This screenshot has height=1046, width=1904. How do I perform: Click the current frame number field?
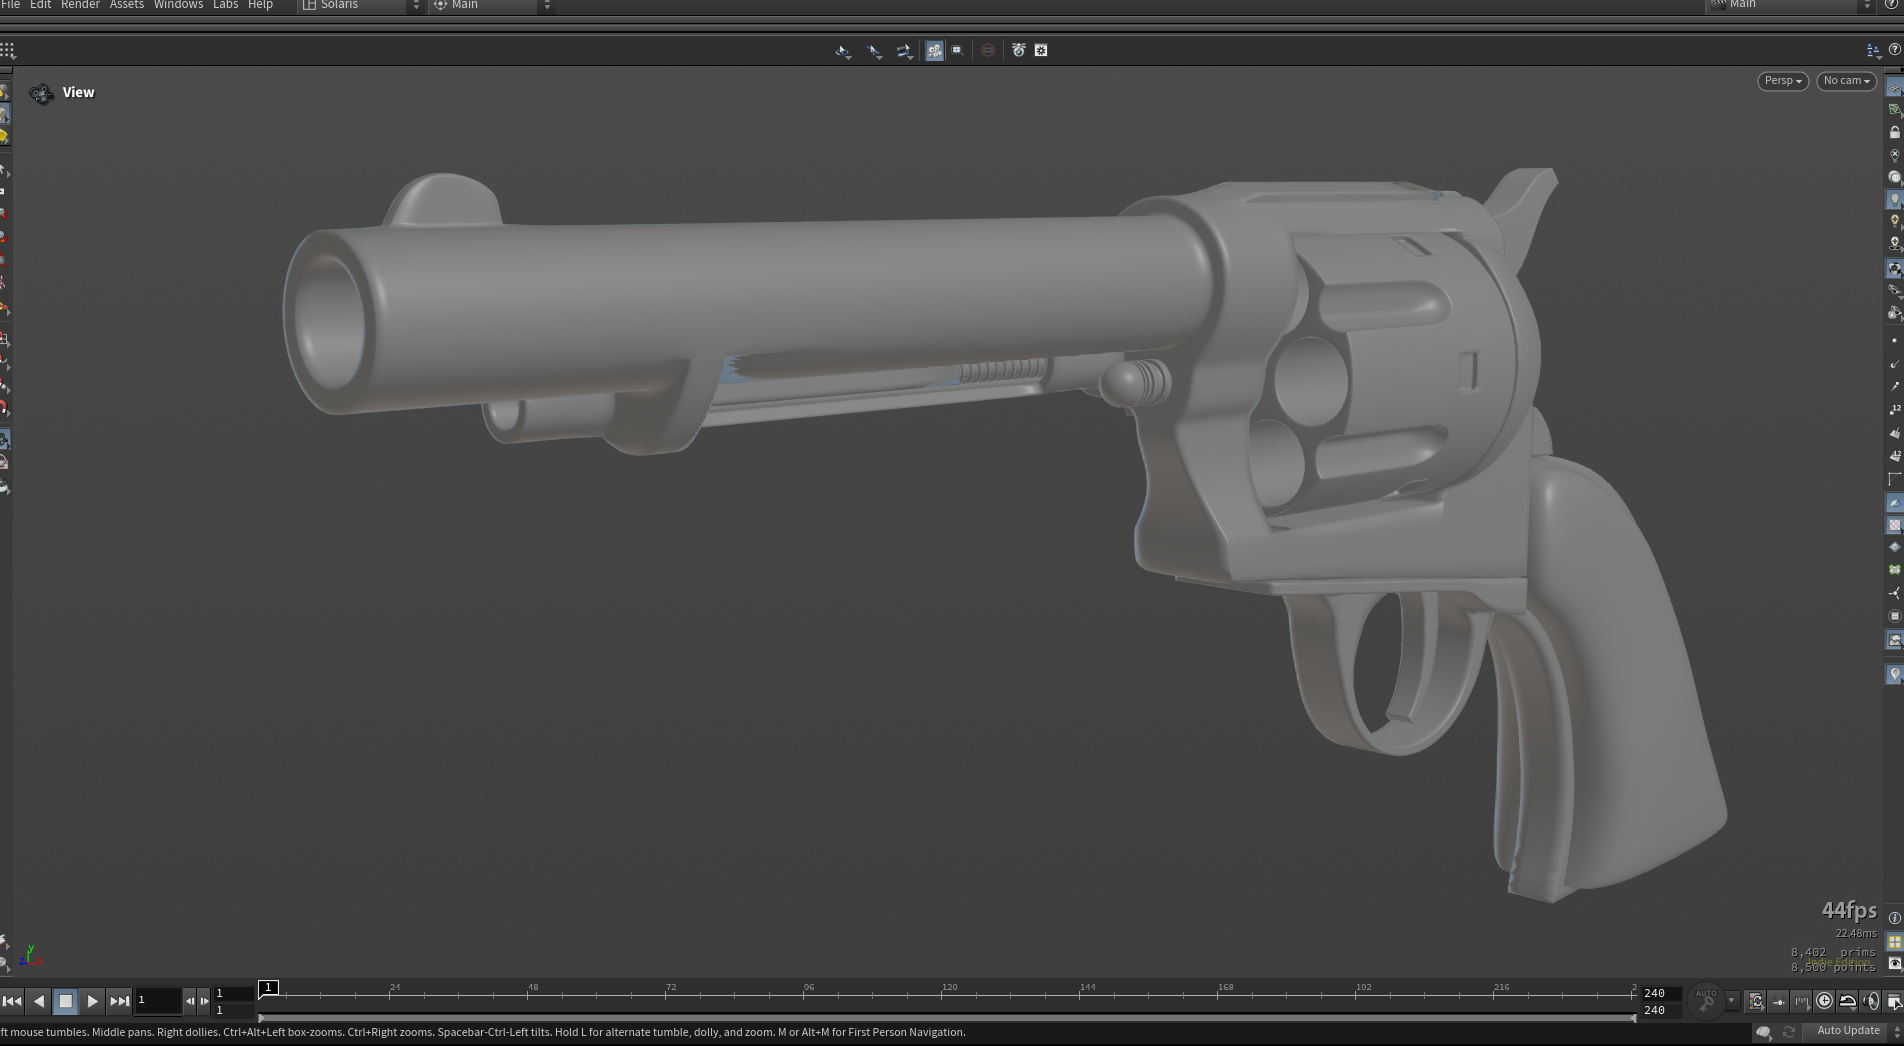tap(157, 1000)
